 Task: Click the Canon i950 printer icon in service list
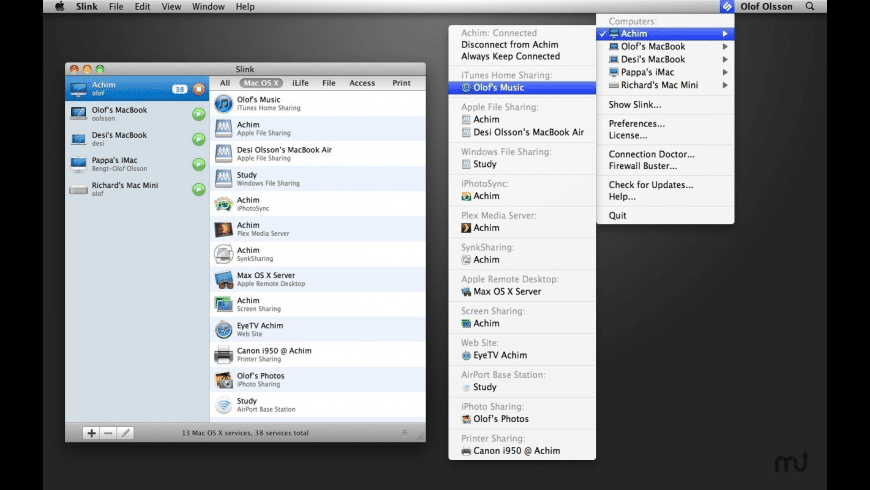tap(224, 354)
